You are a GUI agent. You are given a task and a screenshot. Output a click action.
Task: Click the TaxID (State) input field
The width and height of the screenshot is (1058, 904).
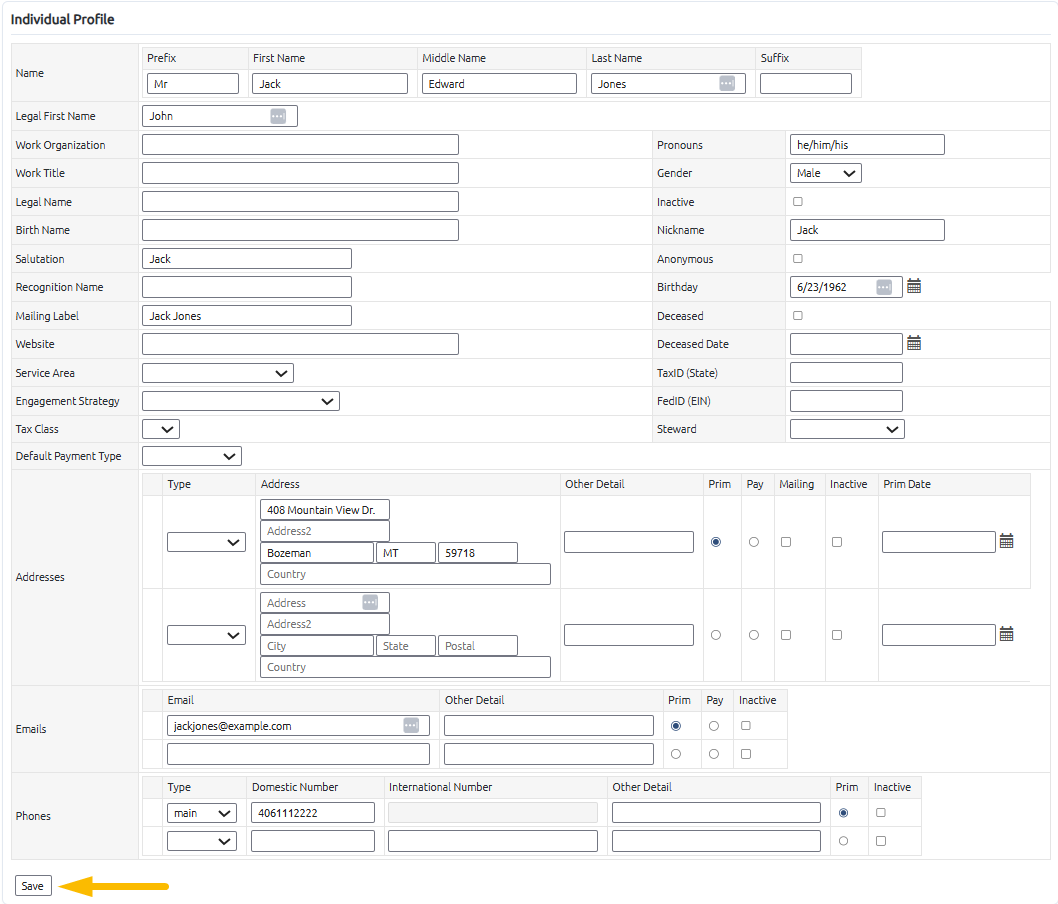846,372
